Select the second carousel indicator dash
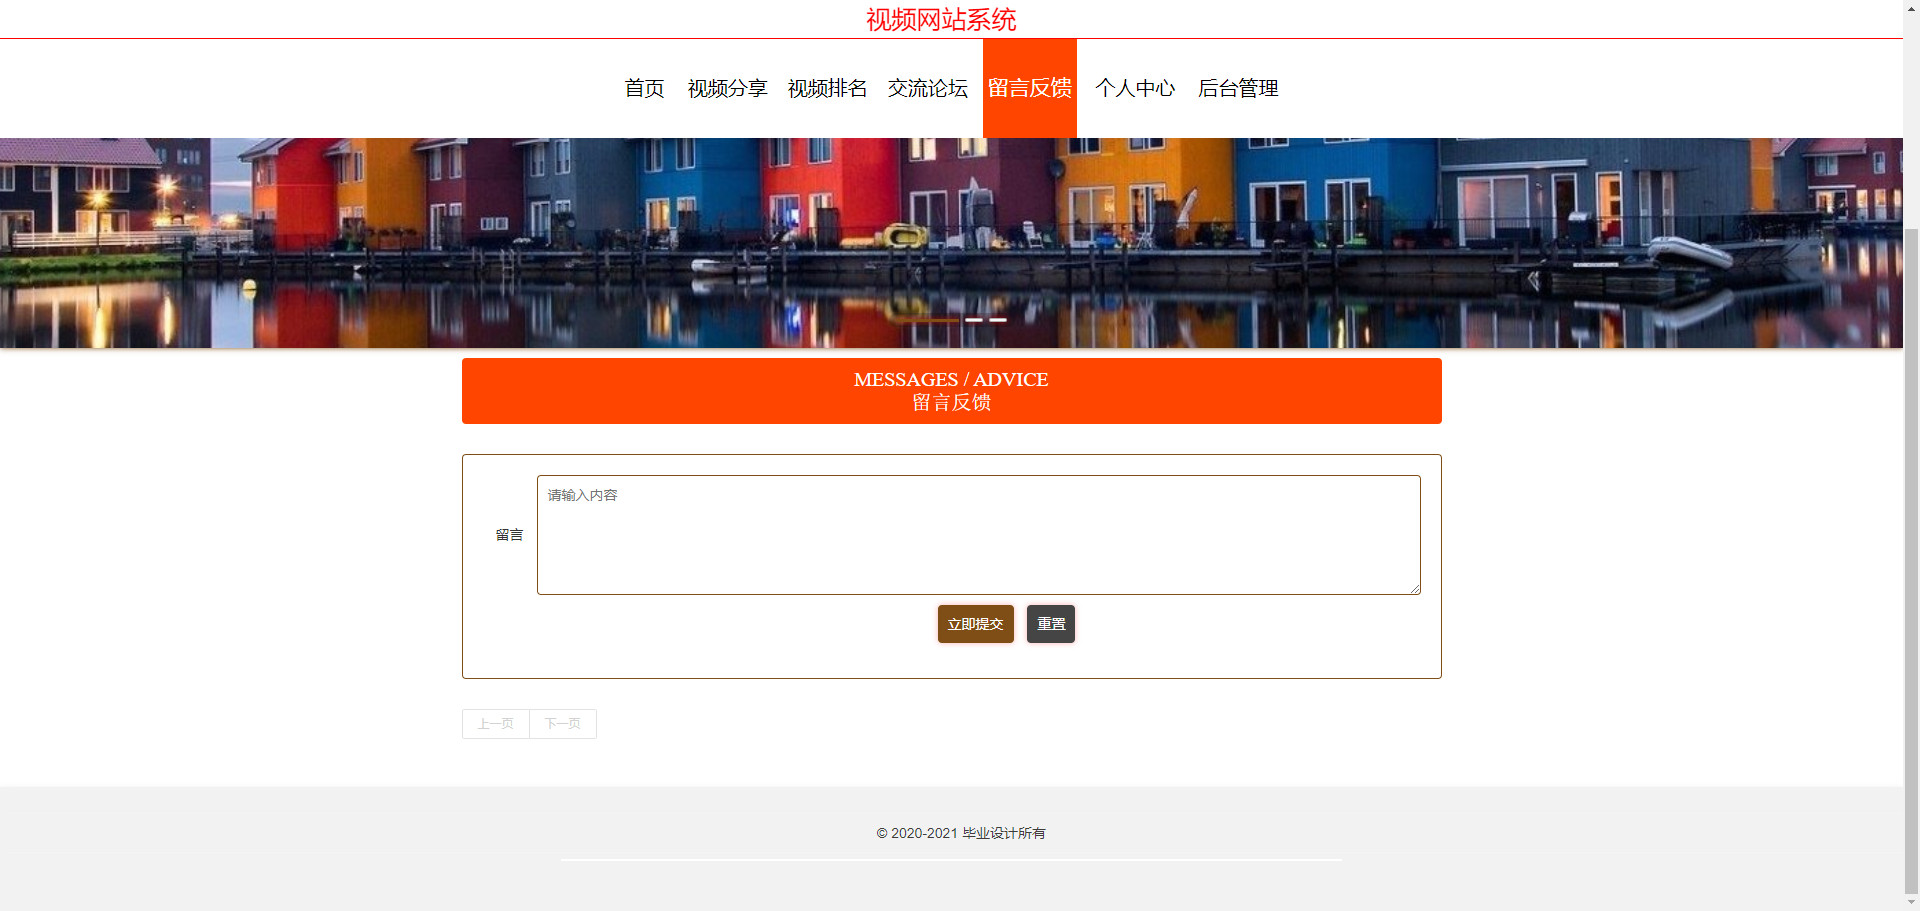The width and height of the screenshot is (1920, 911). pyautogui.click(x=974, y=320)
